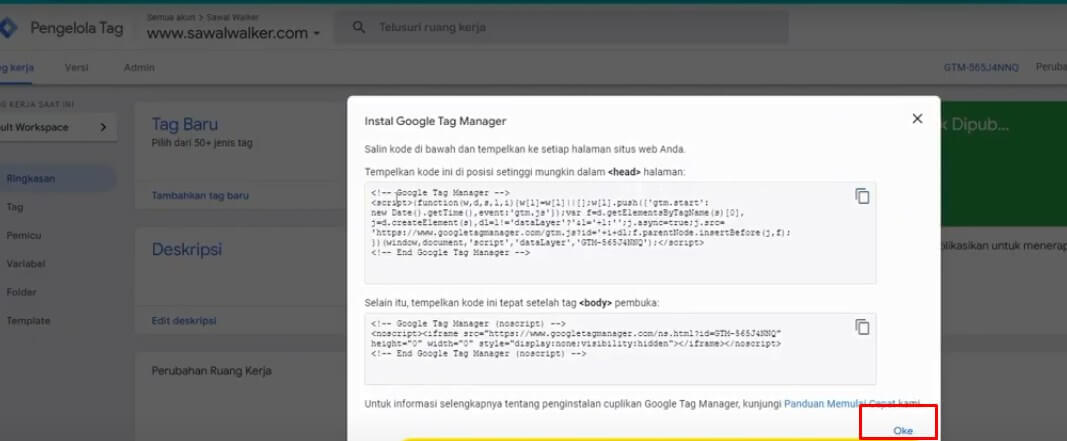Screen dimensions: 1067x441
Task: Select the Ruang kerja tab
Action: pyautogui.click(x=16, y=68)
